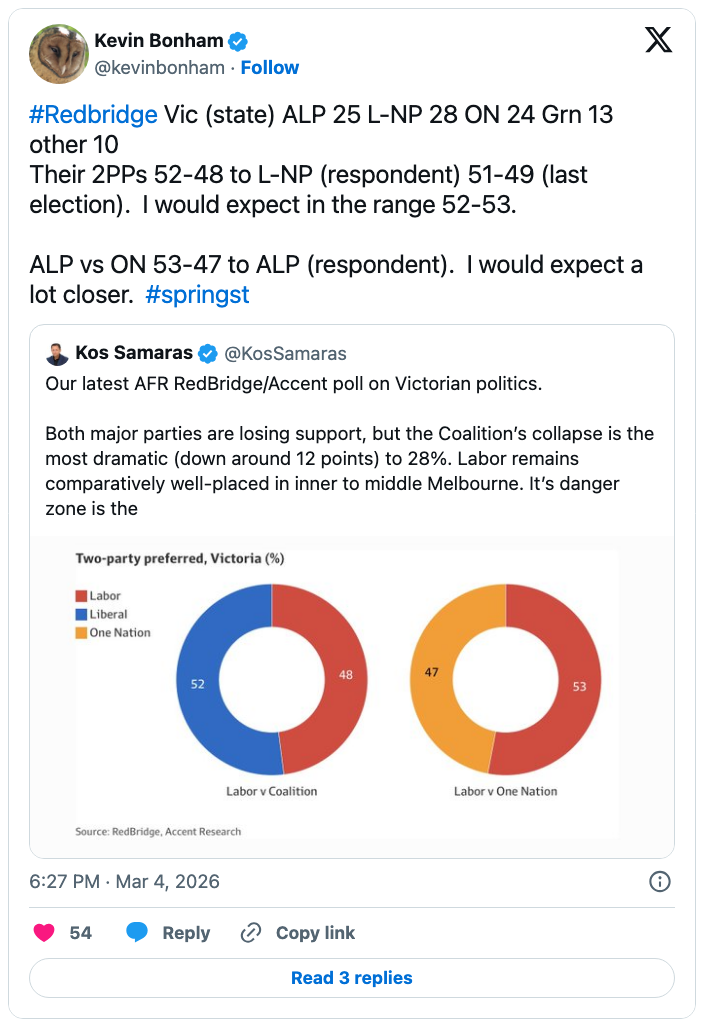This screenshot has width=711, height=1026.
Task: Click the X logo icon
Action: click(x=657, y=40)
